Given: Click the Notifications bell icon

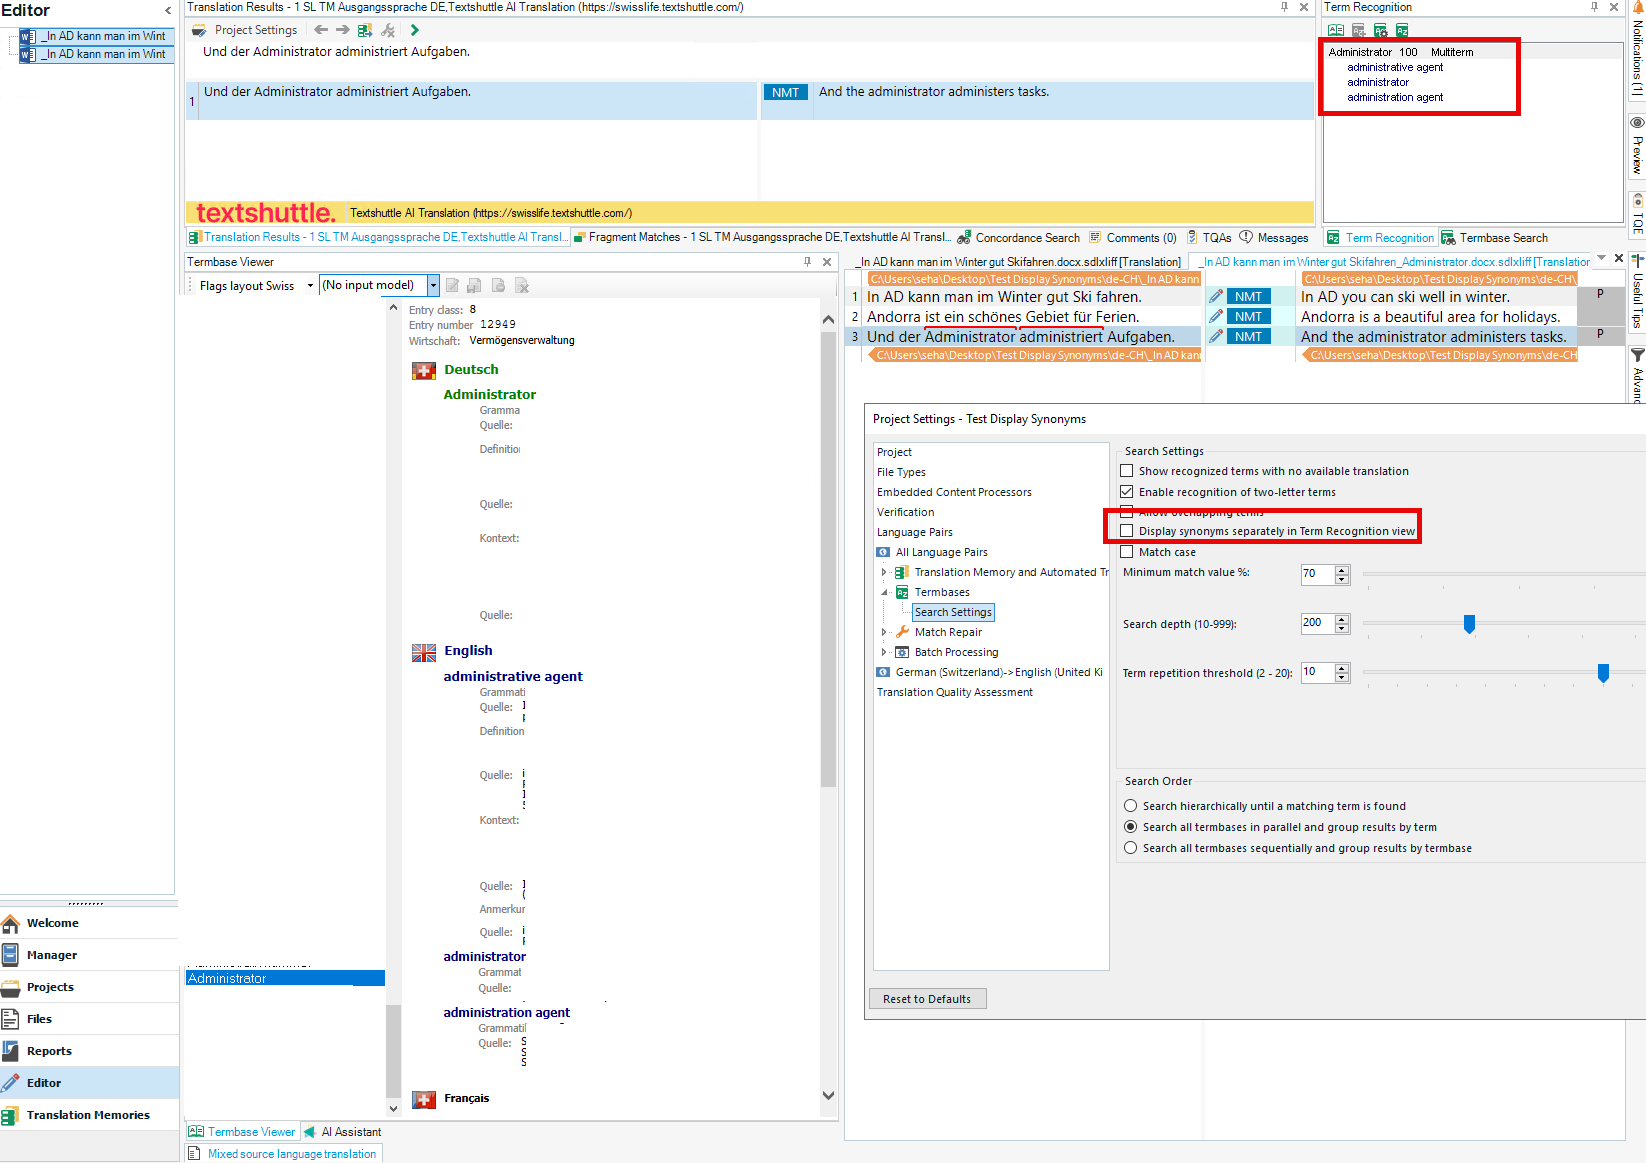Looking at the screenshot, I should point(1638,7).
